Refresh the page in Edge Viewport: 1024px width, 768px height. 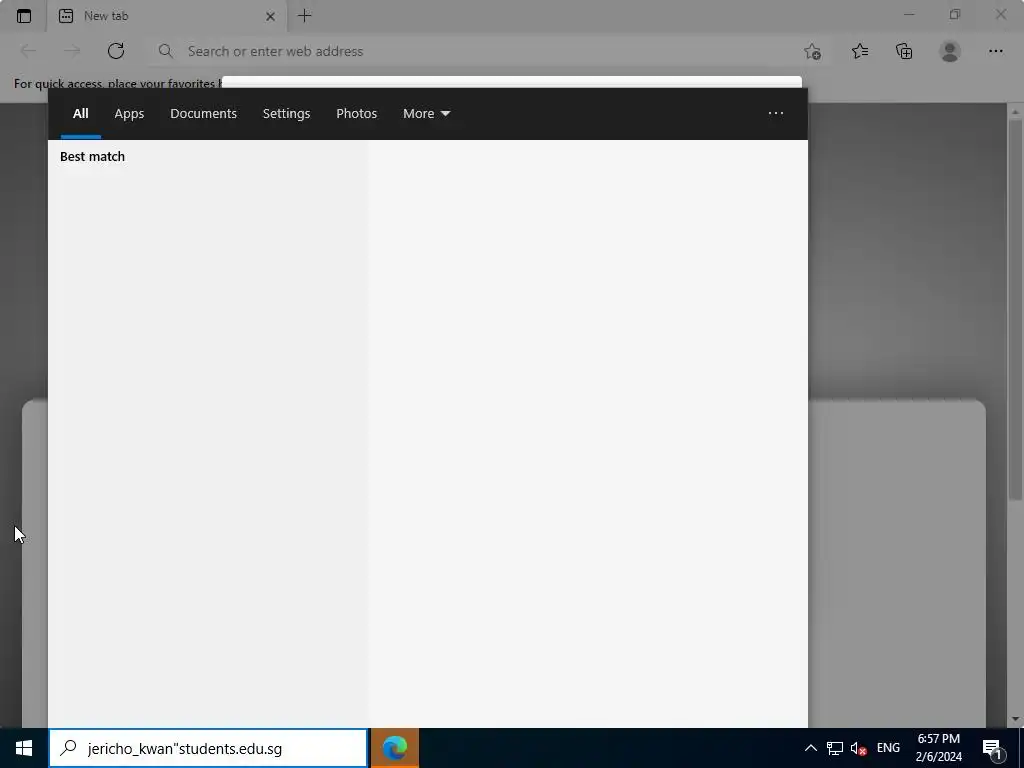pos(116,51)
